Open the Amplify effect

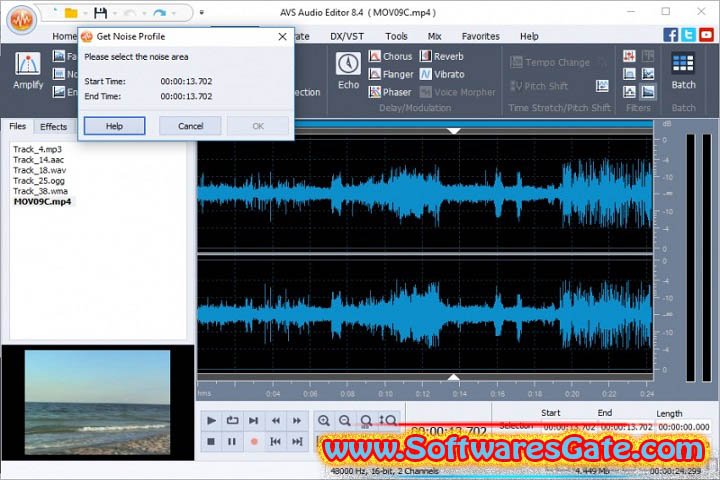28,70
